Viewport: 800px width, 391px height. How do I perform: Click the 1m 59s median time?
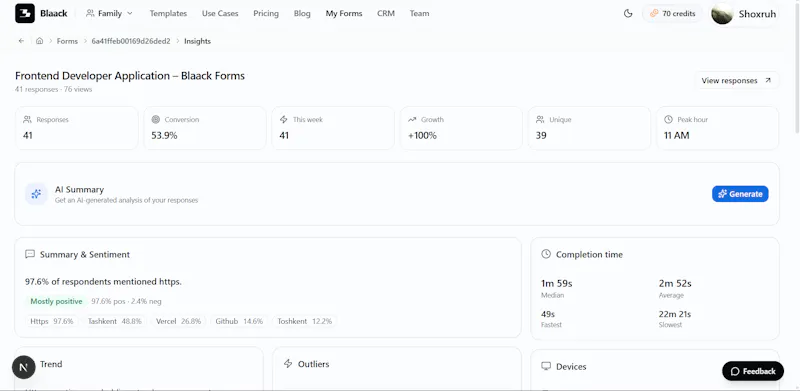(x=557, y=284)
